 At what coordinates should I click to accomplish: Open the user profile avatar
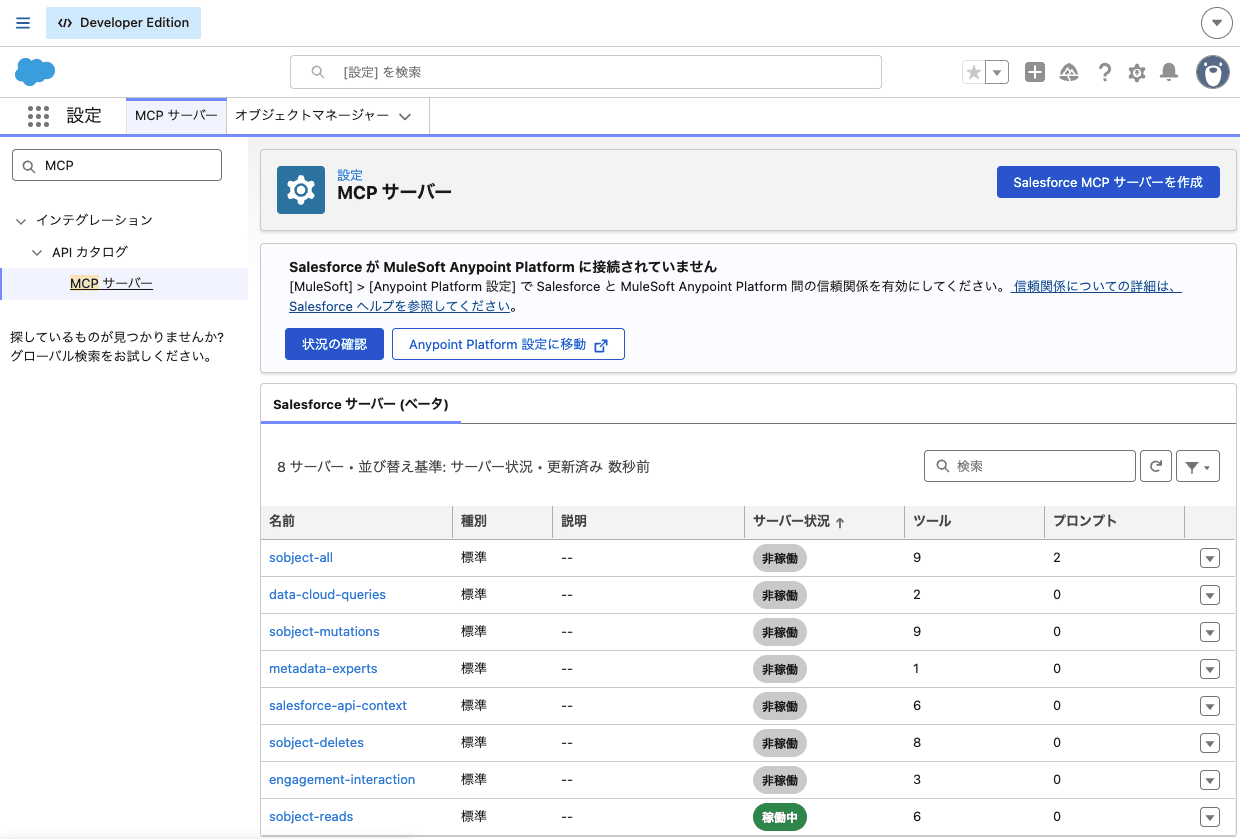pos(1212,72)
